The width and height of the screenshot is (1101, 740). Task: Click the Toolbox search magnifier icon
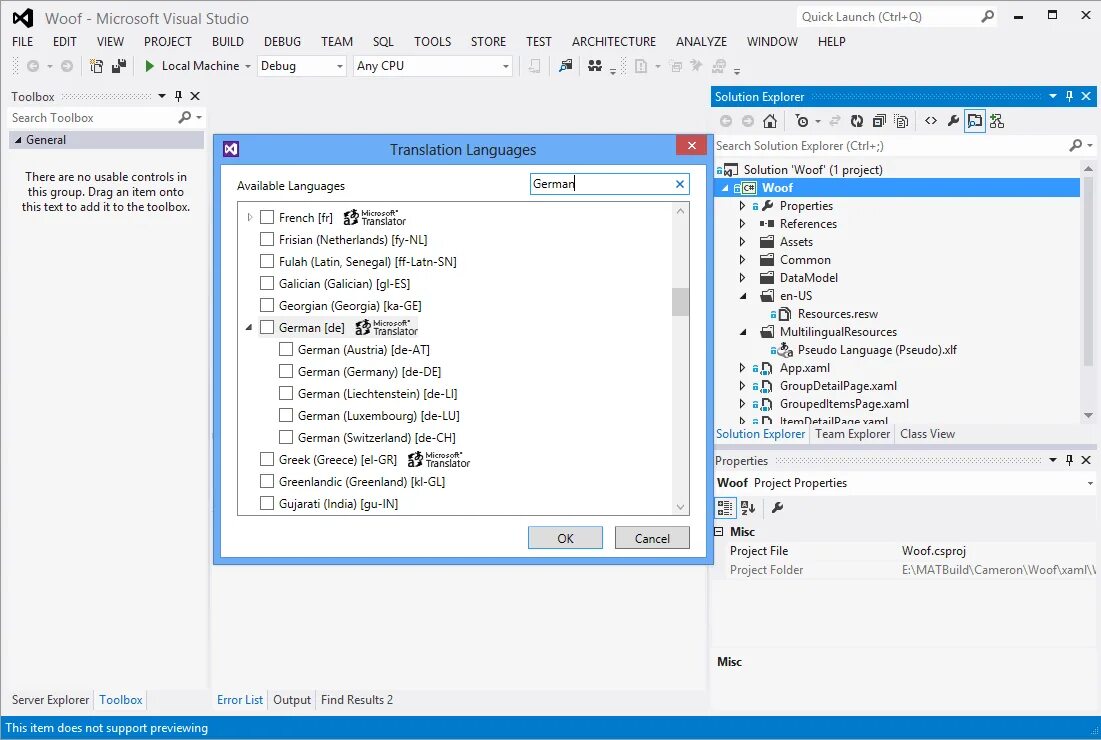coord(185,117)
